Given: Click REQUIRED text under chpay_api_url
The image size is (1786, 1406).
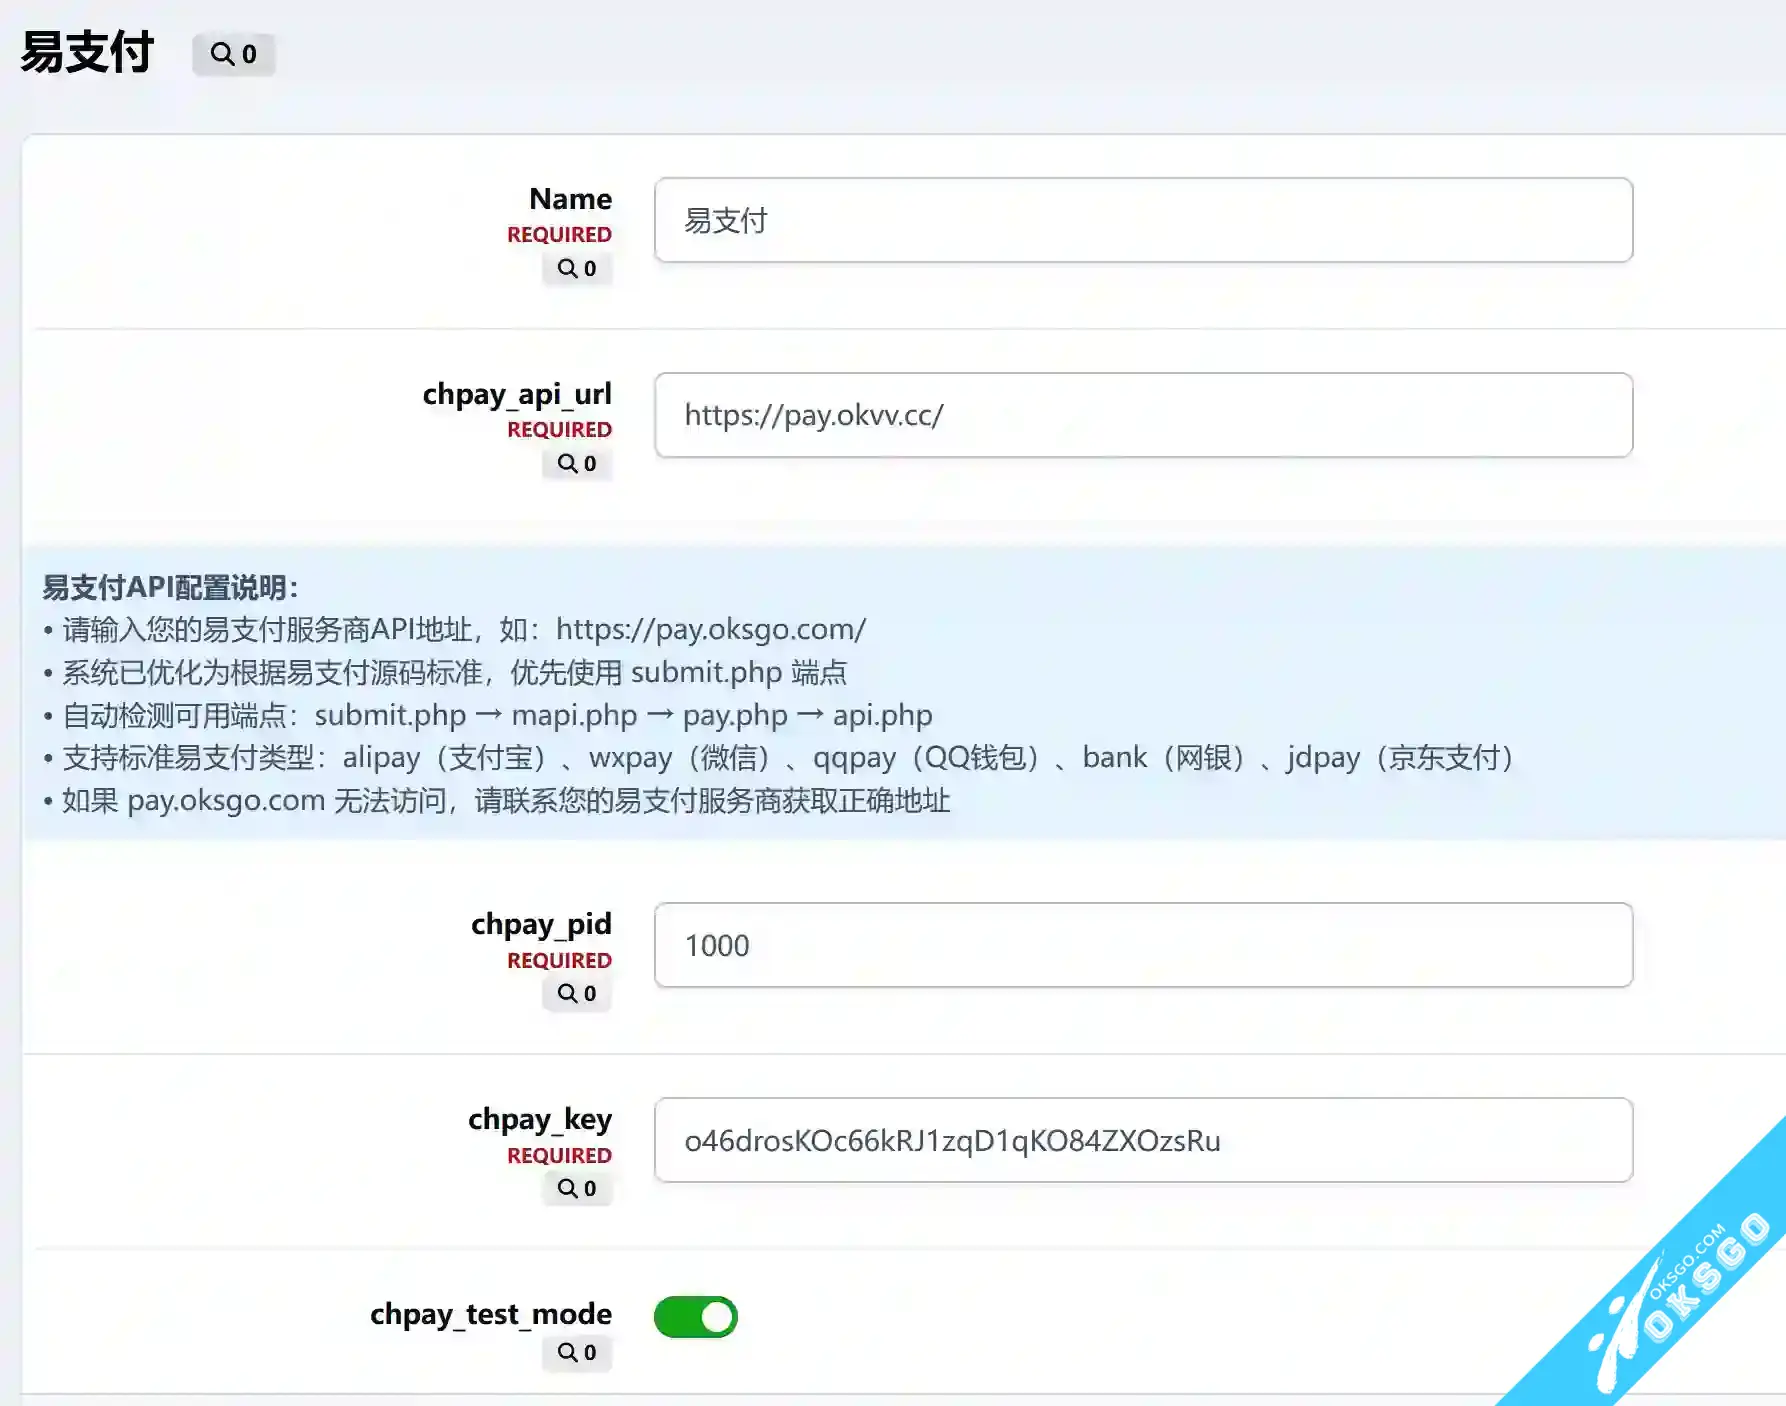Looking at the screenshot, I should [x=559, y=429].
